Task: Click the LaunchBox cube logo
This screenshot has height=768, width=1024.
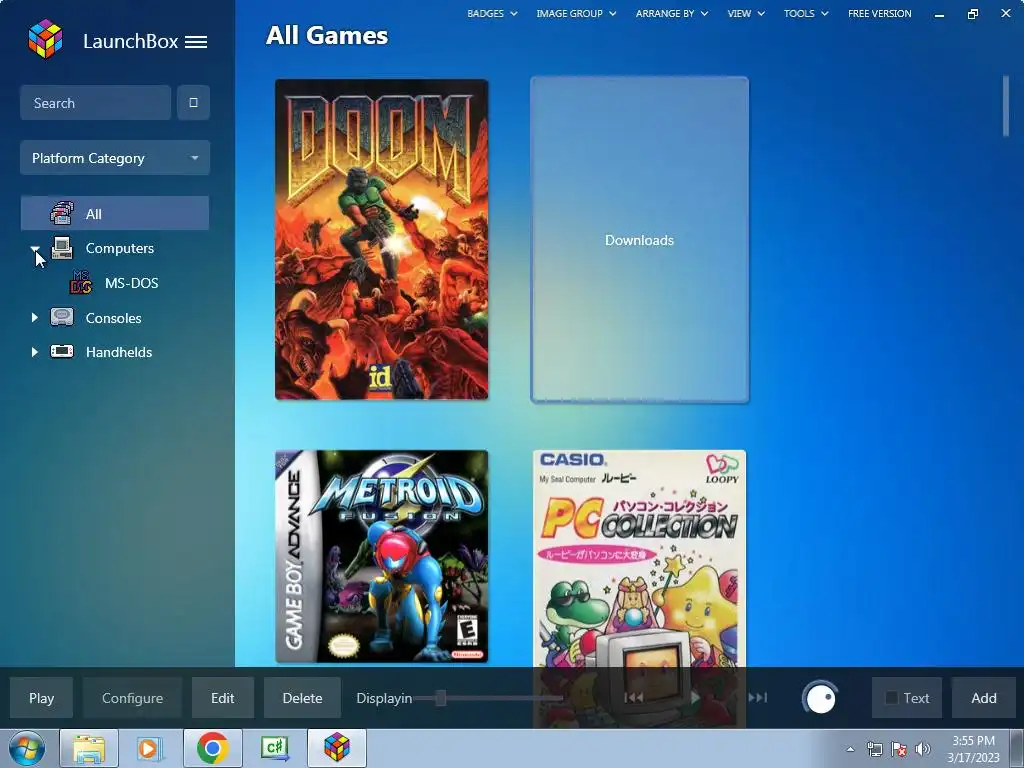Action: tap(45, 39)
